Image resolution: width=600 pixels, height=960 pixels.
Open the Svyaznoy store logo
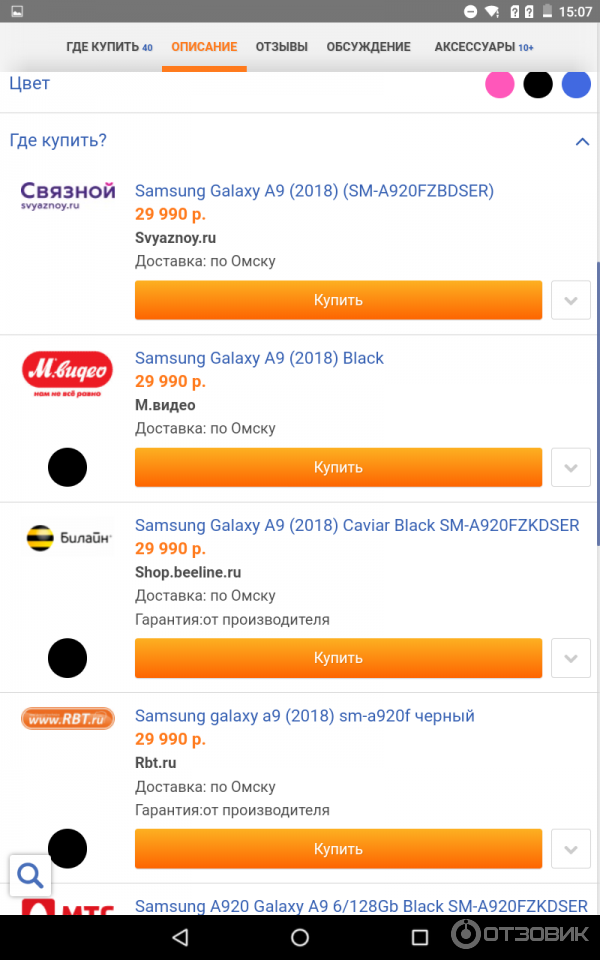click(x=68, y=195)
